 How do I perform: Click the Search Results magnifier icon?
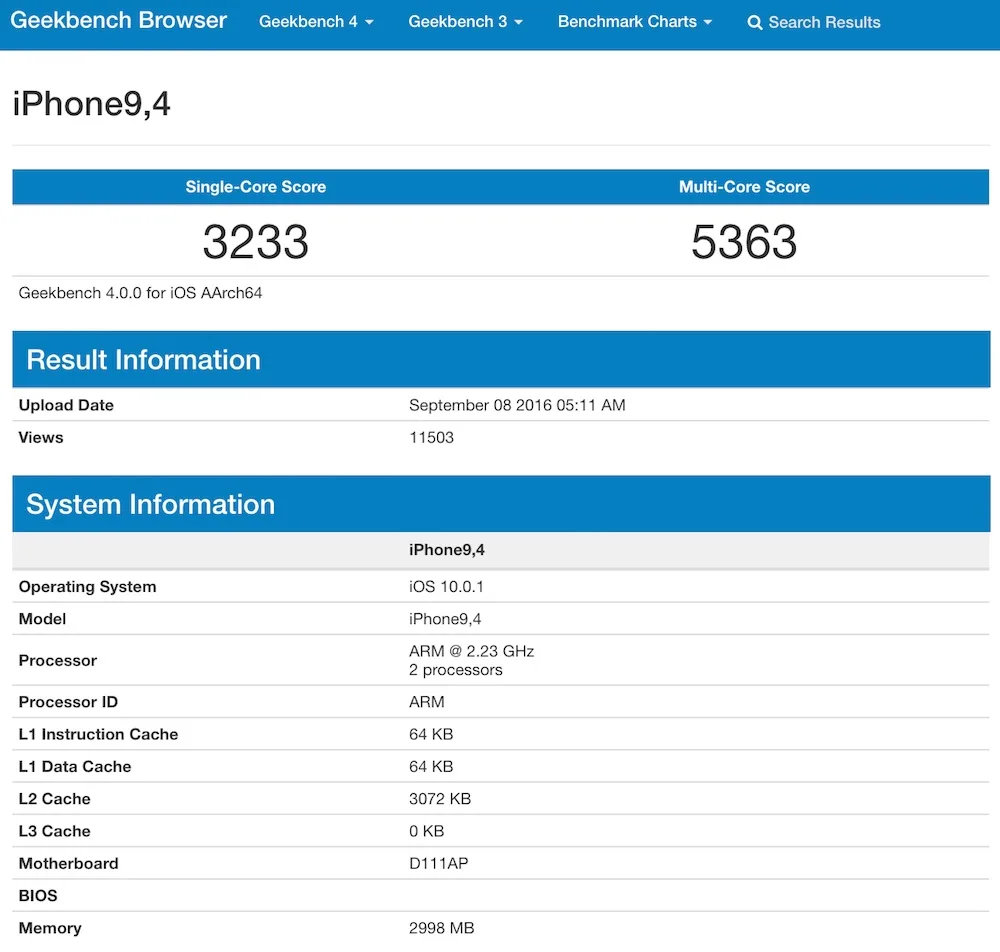coord(754,23)
